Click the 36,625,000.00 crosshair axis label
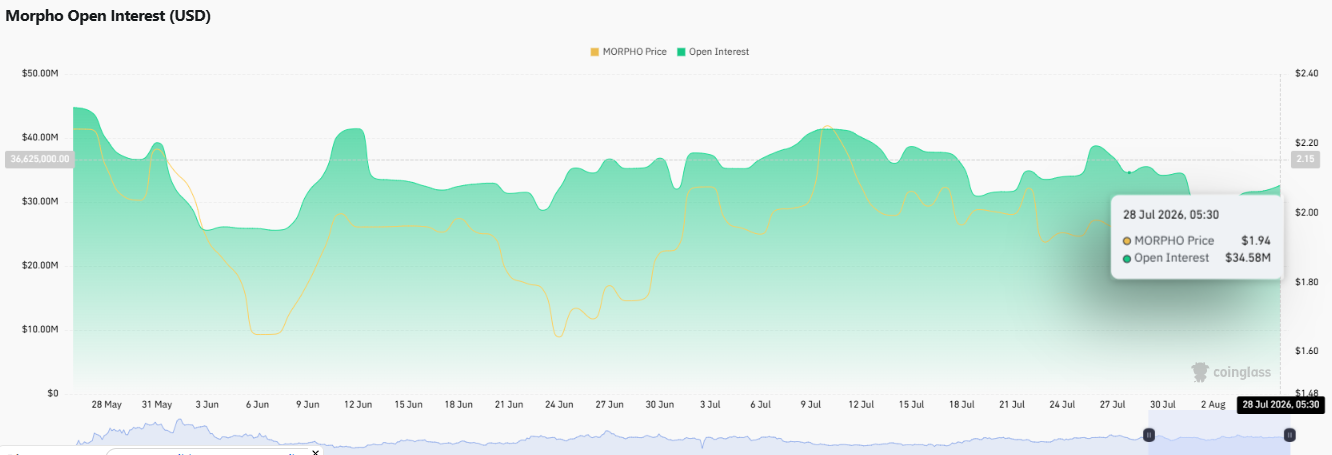The image size is (1332, 455). click(x=39, y=159)
